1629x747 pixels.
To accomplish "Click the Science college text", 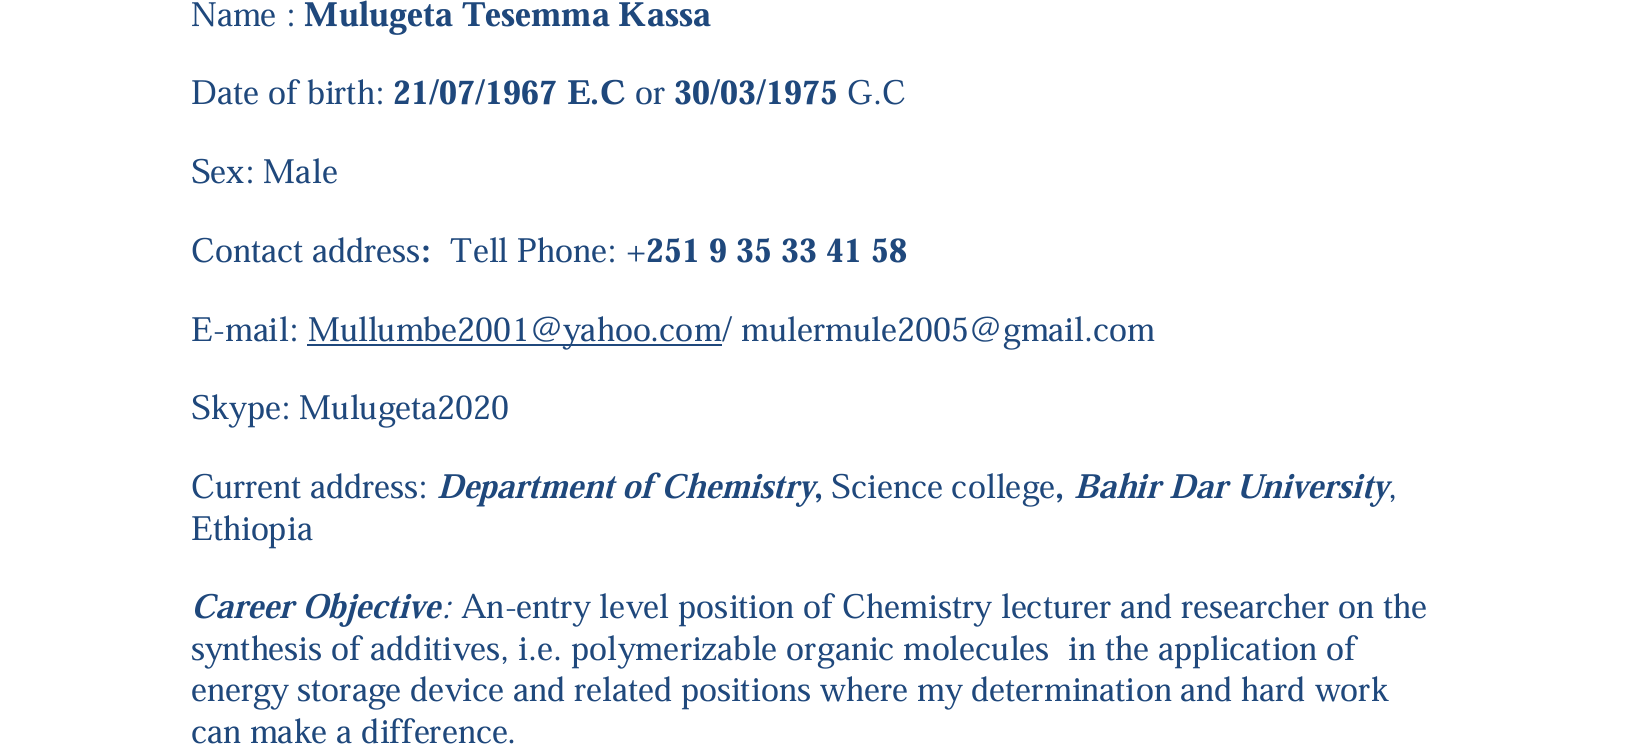I will pyautogui.click(x=942, y=488).
